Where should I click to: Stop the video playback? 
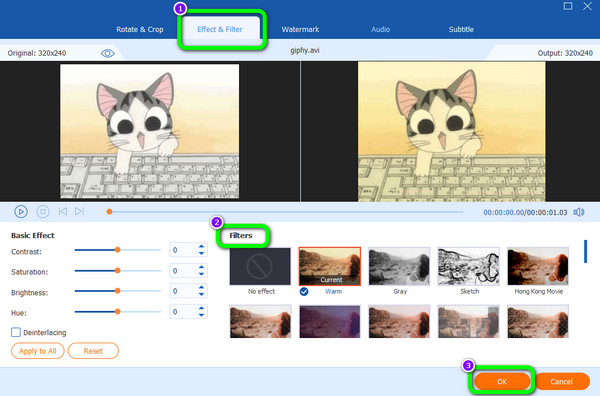[43, 212]
